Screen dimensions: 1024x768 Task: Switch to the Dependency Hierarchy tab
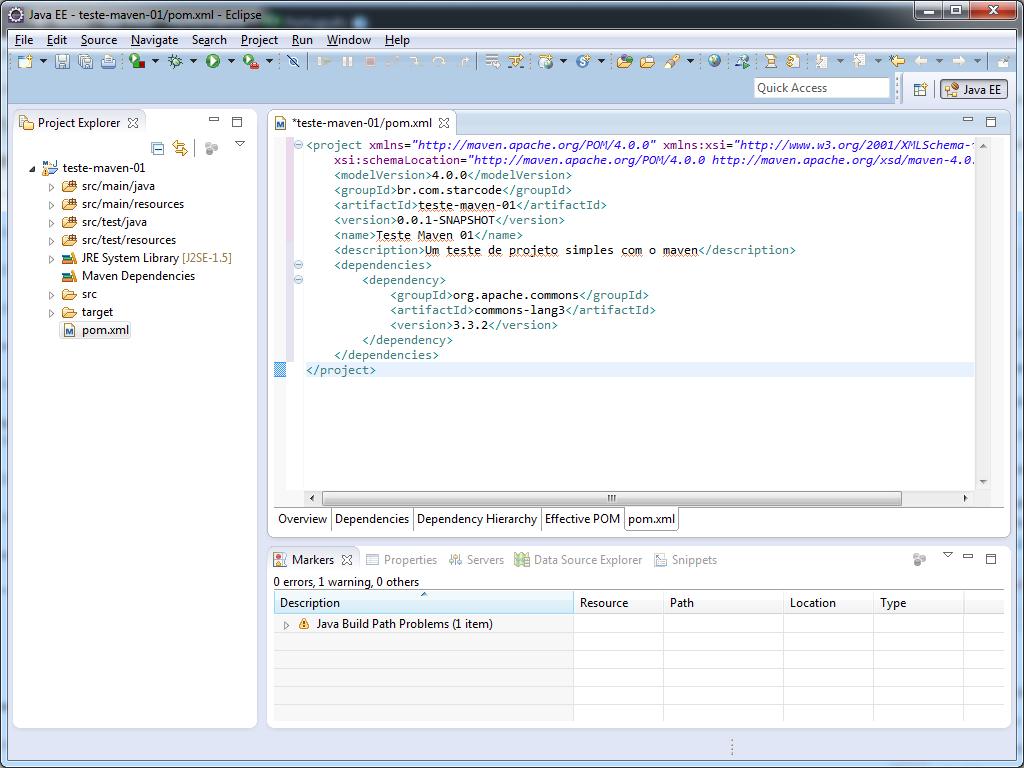[x=477, y=519]
